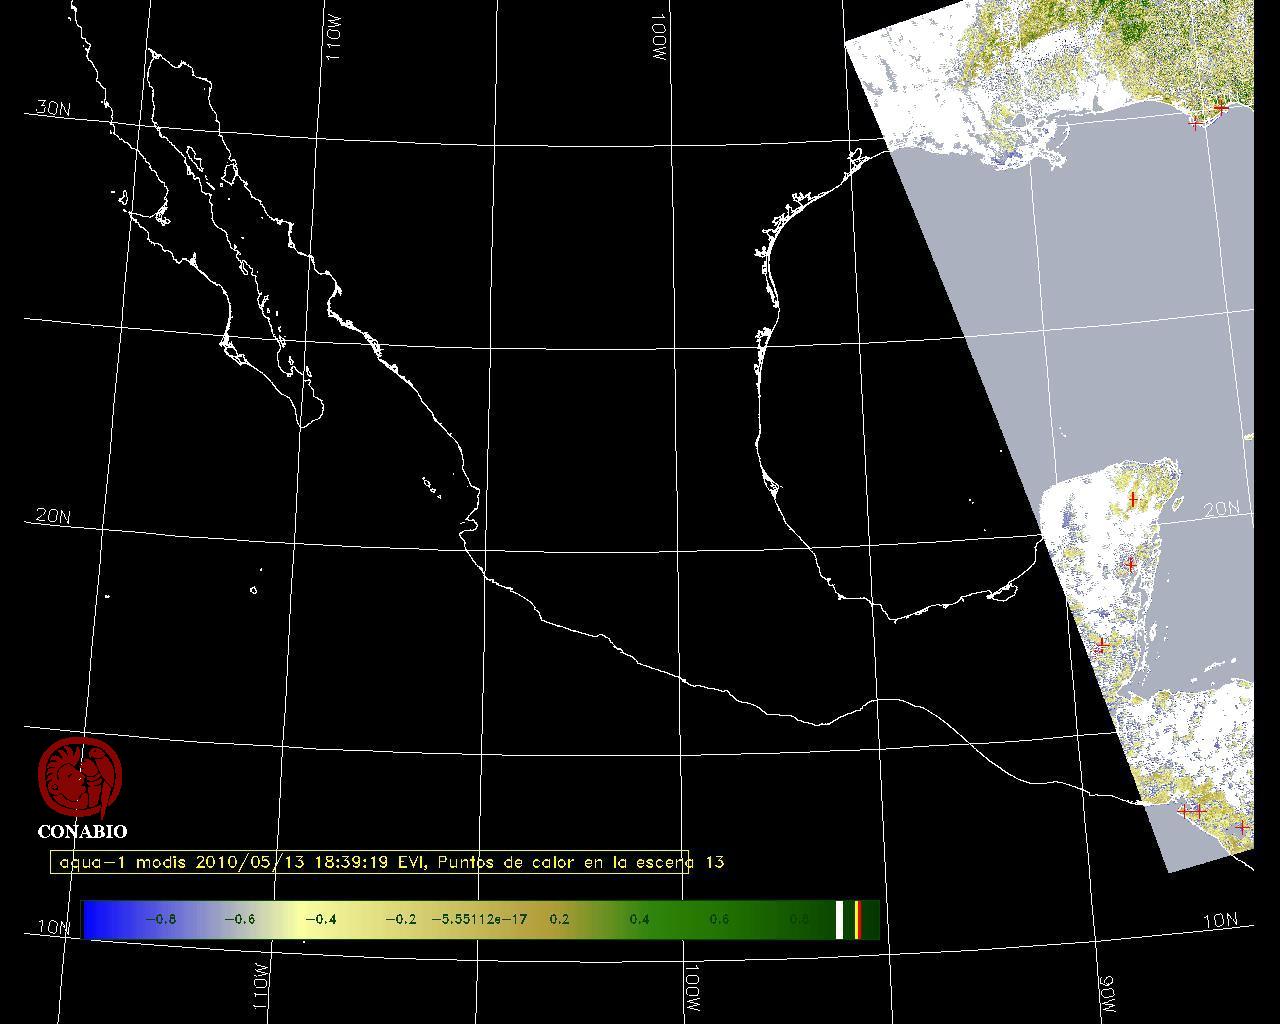1280x1024 pixels.
Task: Click the rightmost hotspot cross in the upper-right corner
Action: coord(1220,107)
